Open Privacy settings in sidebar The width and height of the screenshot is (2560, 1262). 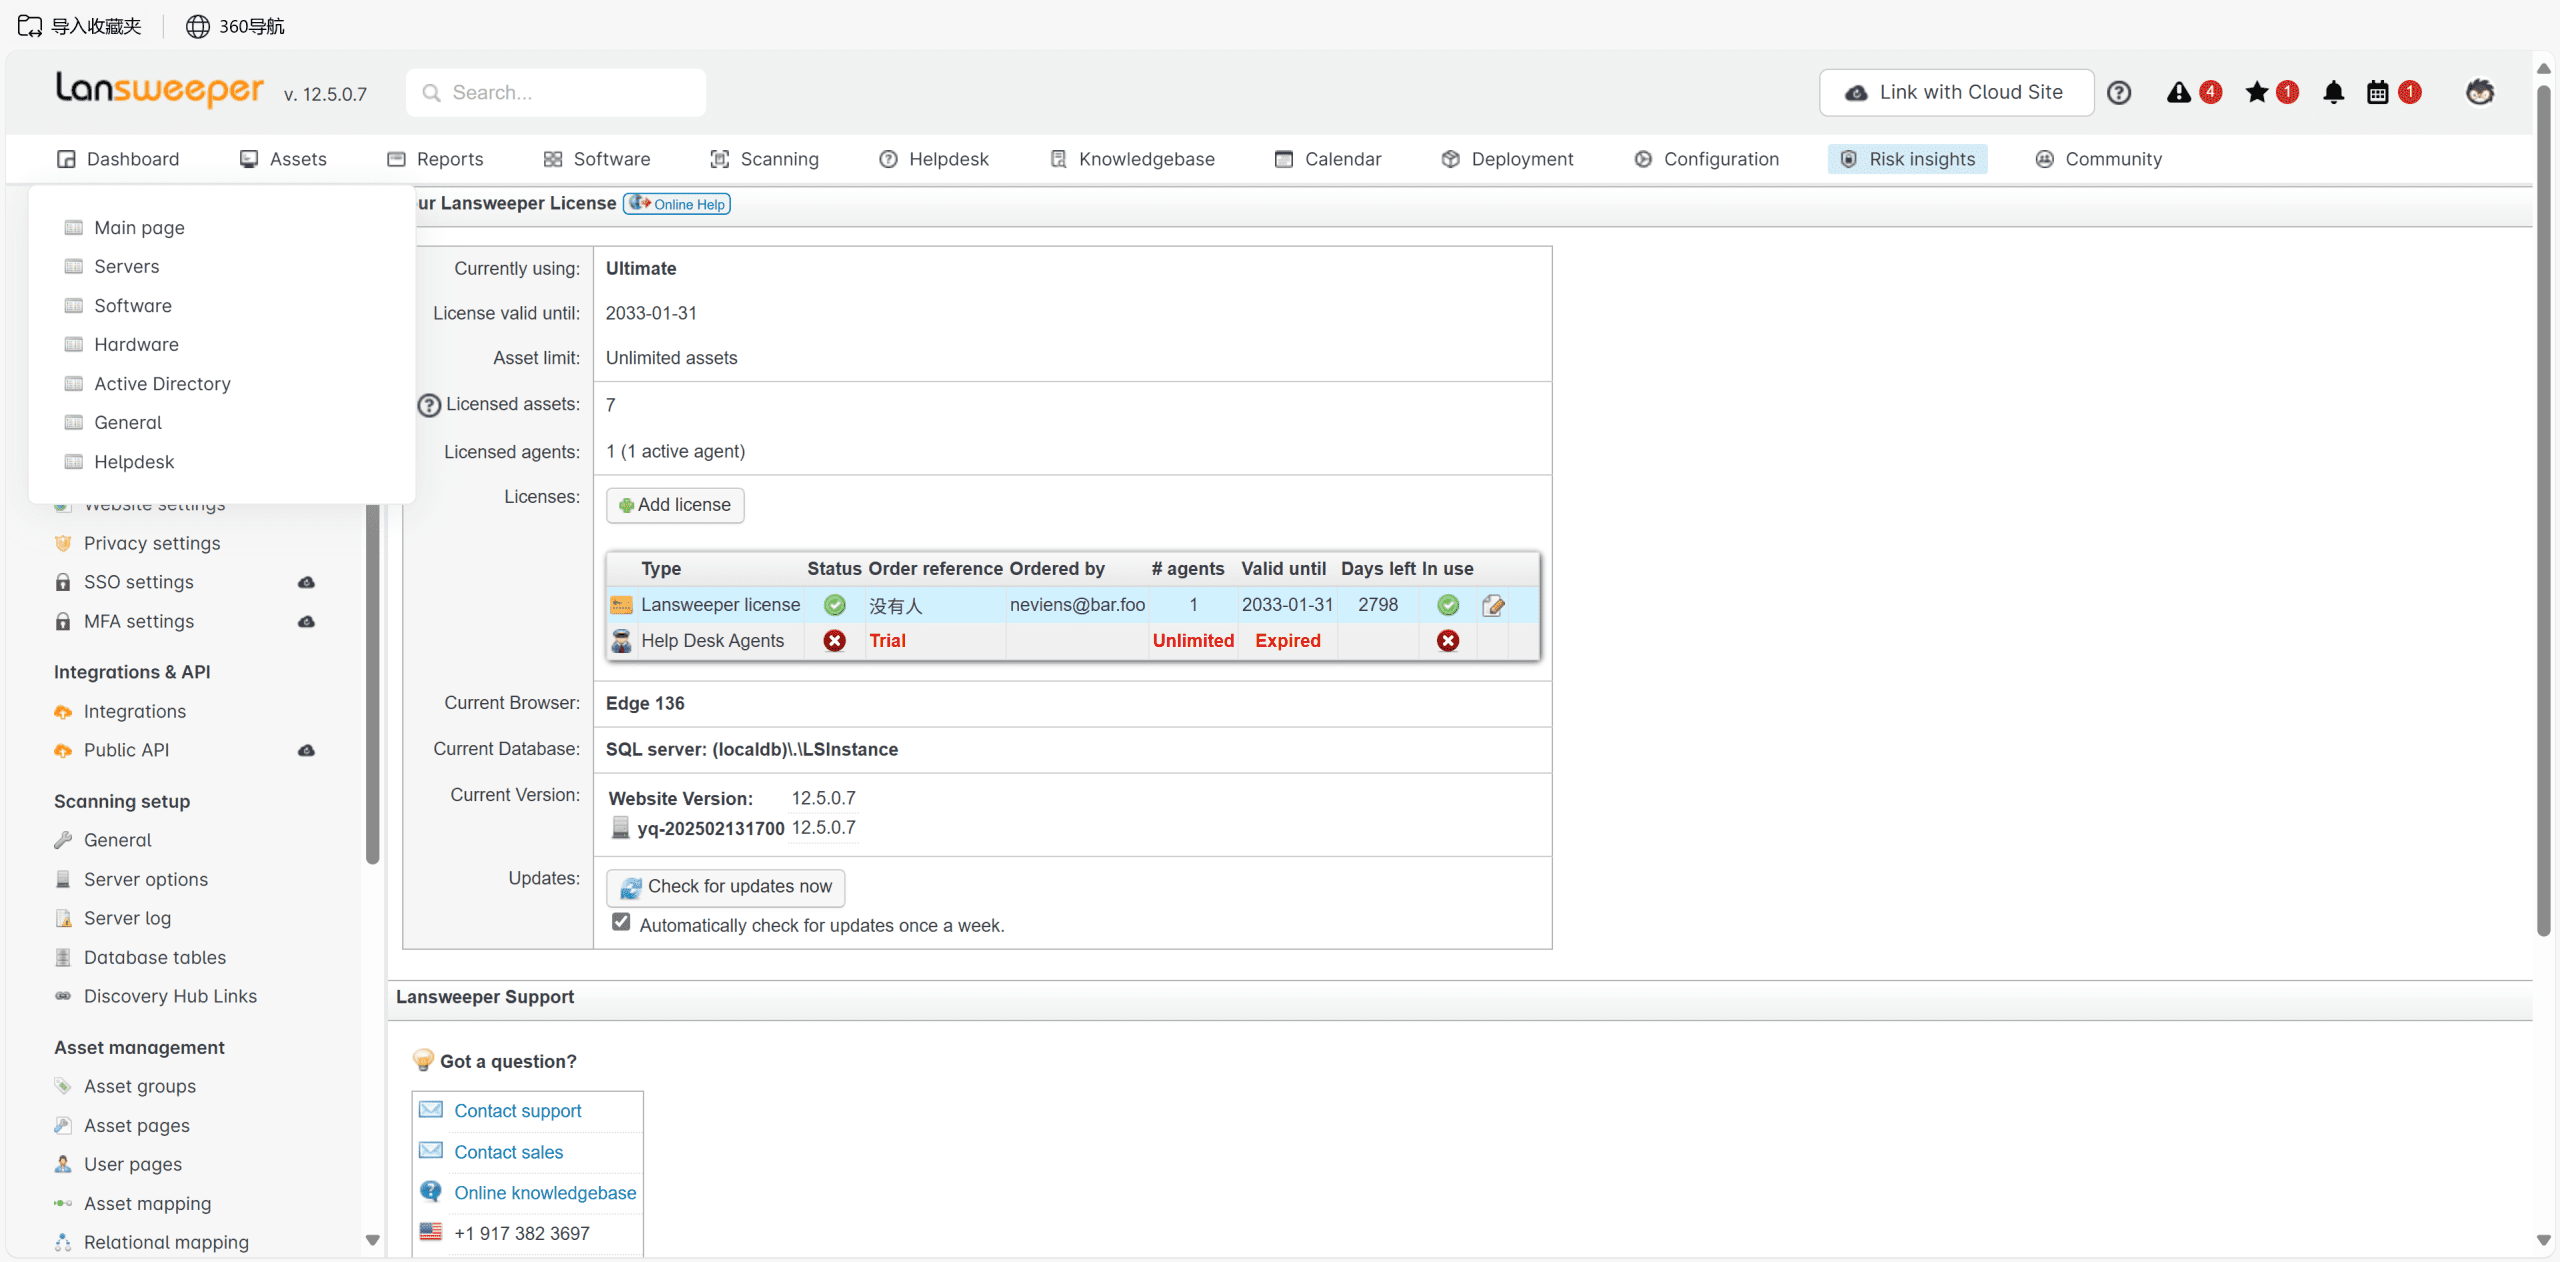152,543
